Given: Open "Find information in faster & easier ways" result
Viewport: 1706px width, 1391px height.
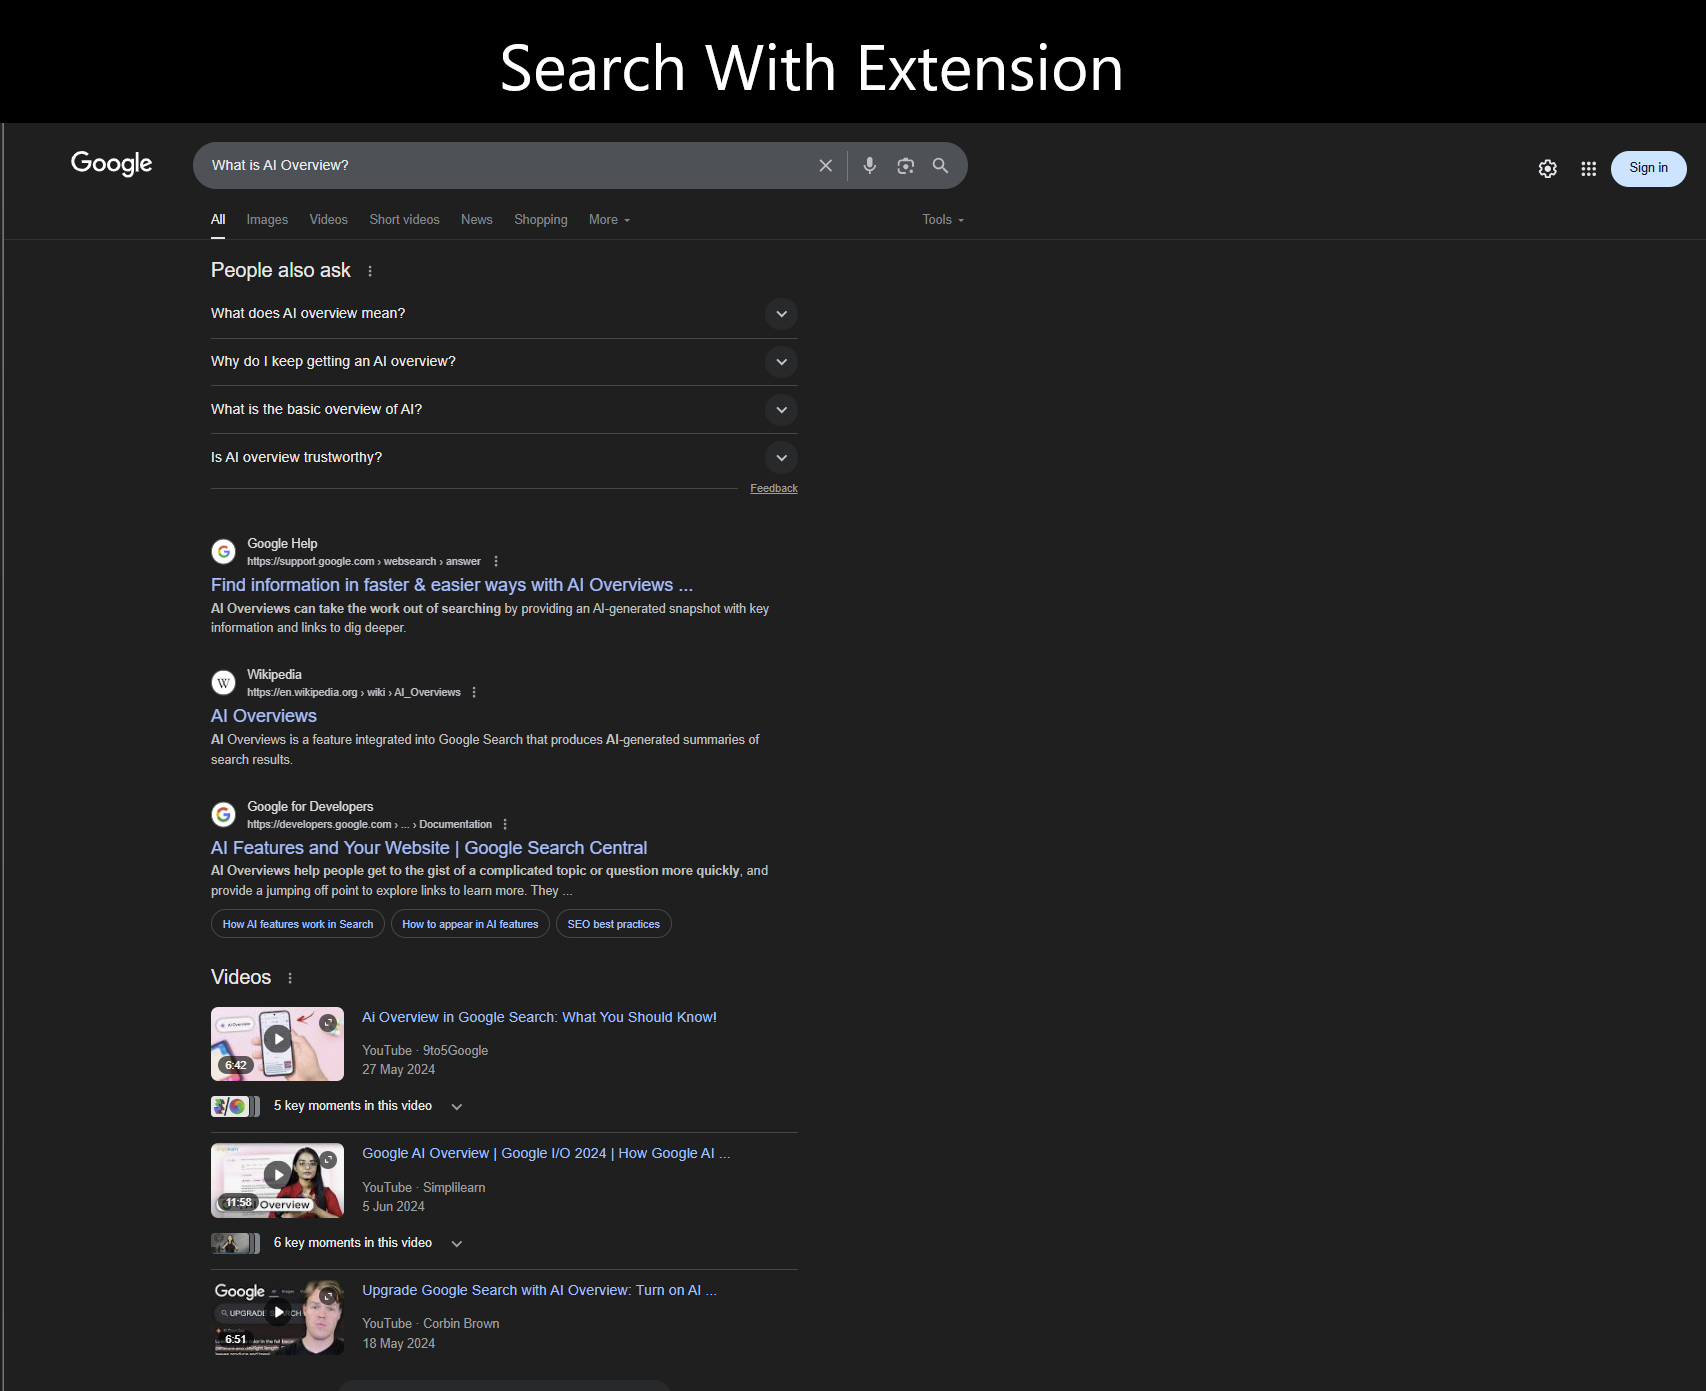Looking at the screenshot, I should point(452,585).
